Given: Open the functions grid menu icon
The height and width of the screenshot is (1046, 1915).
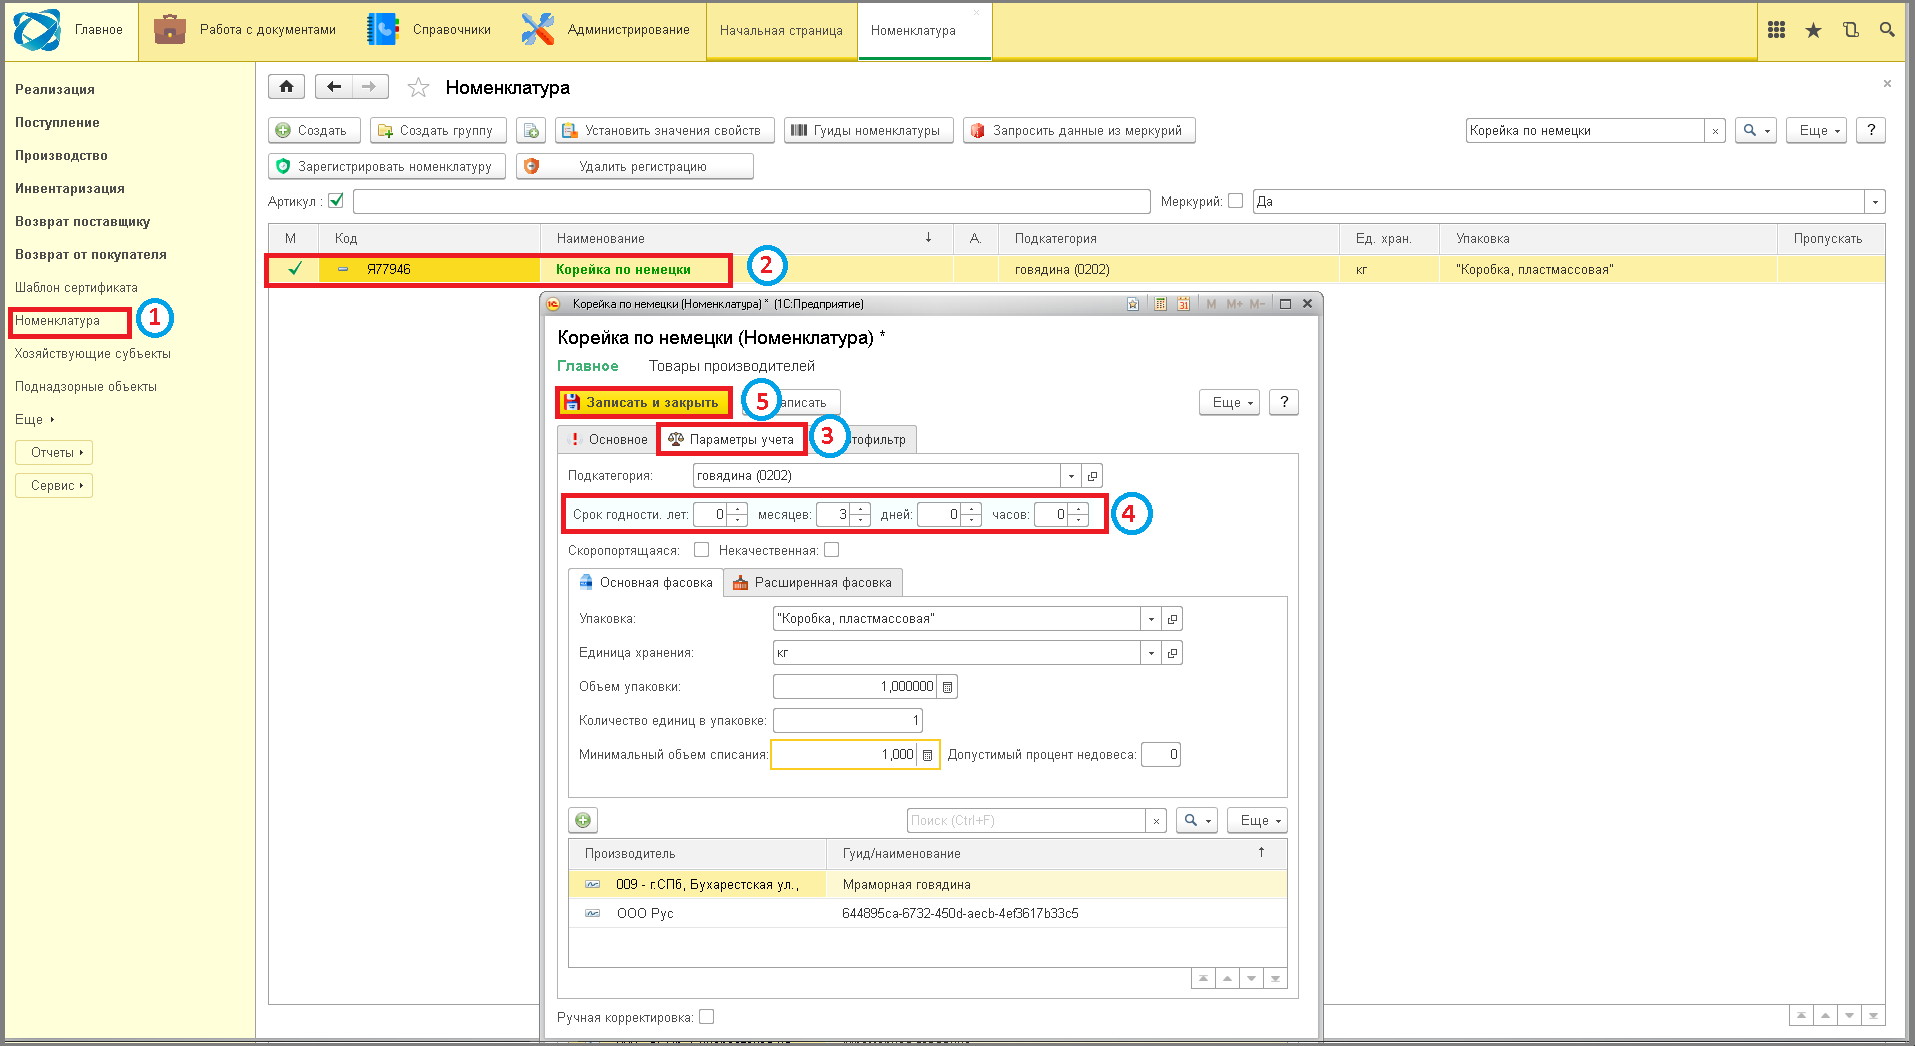Looking at the screenshot, I should tap(1776, 30).
